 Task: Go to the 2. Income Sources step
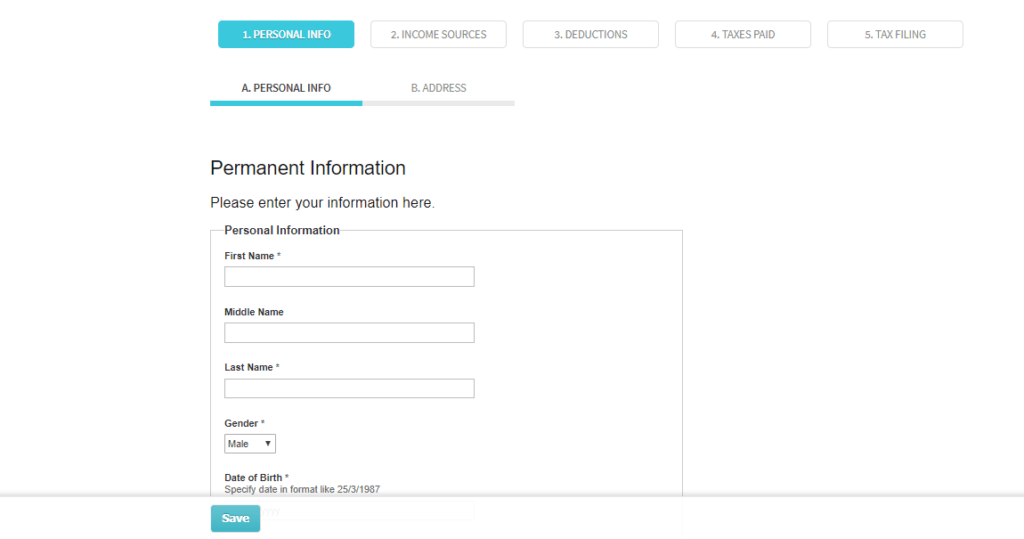pos(438,34)
